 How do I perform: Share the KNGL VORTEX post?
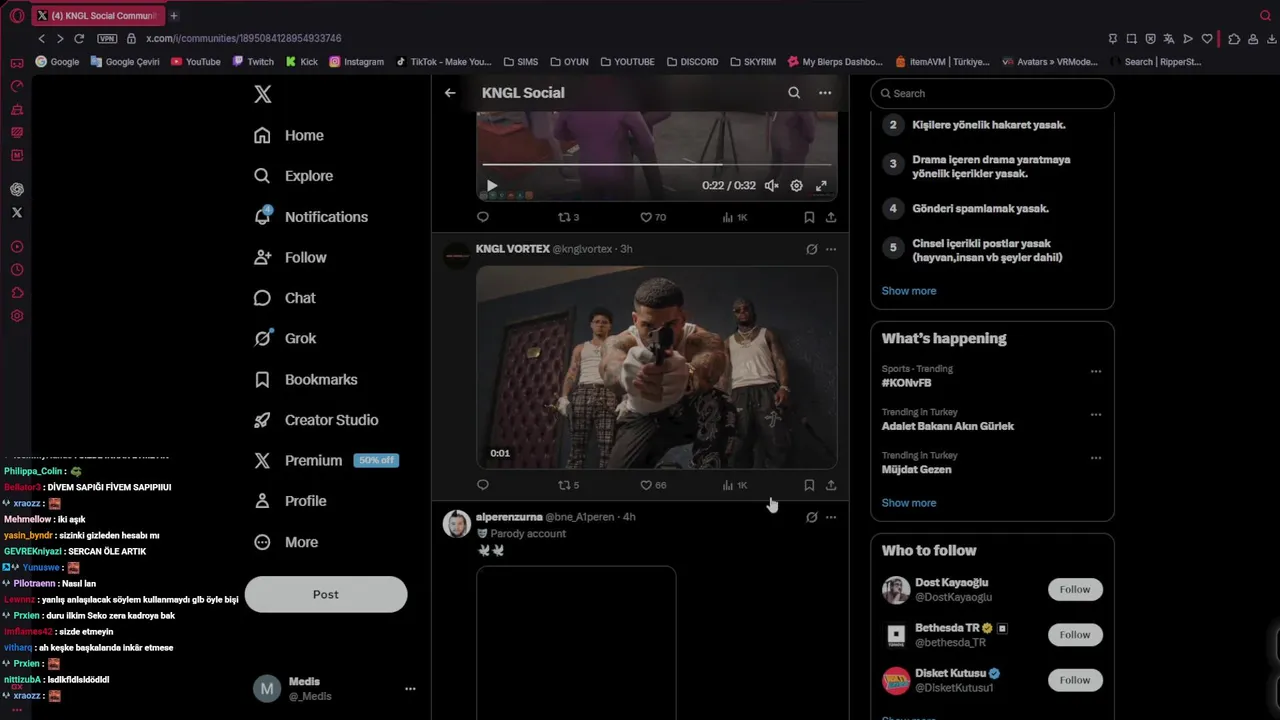(x=831, y=485)
